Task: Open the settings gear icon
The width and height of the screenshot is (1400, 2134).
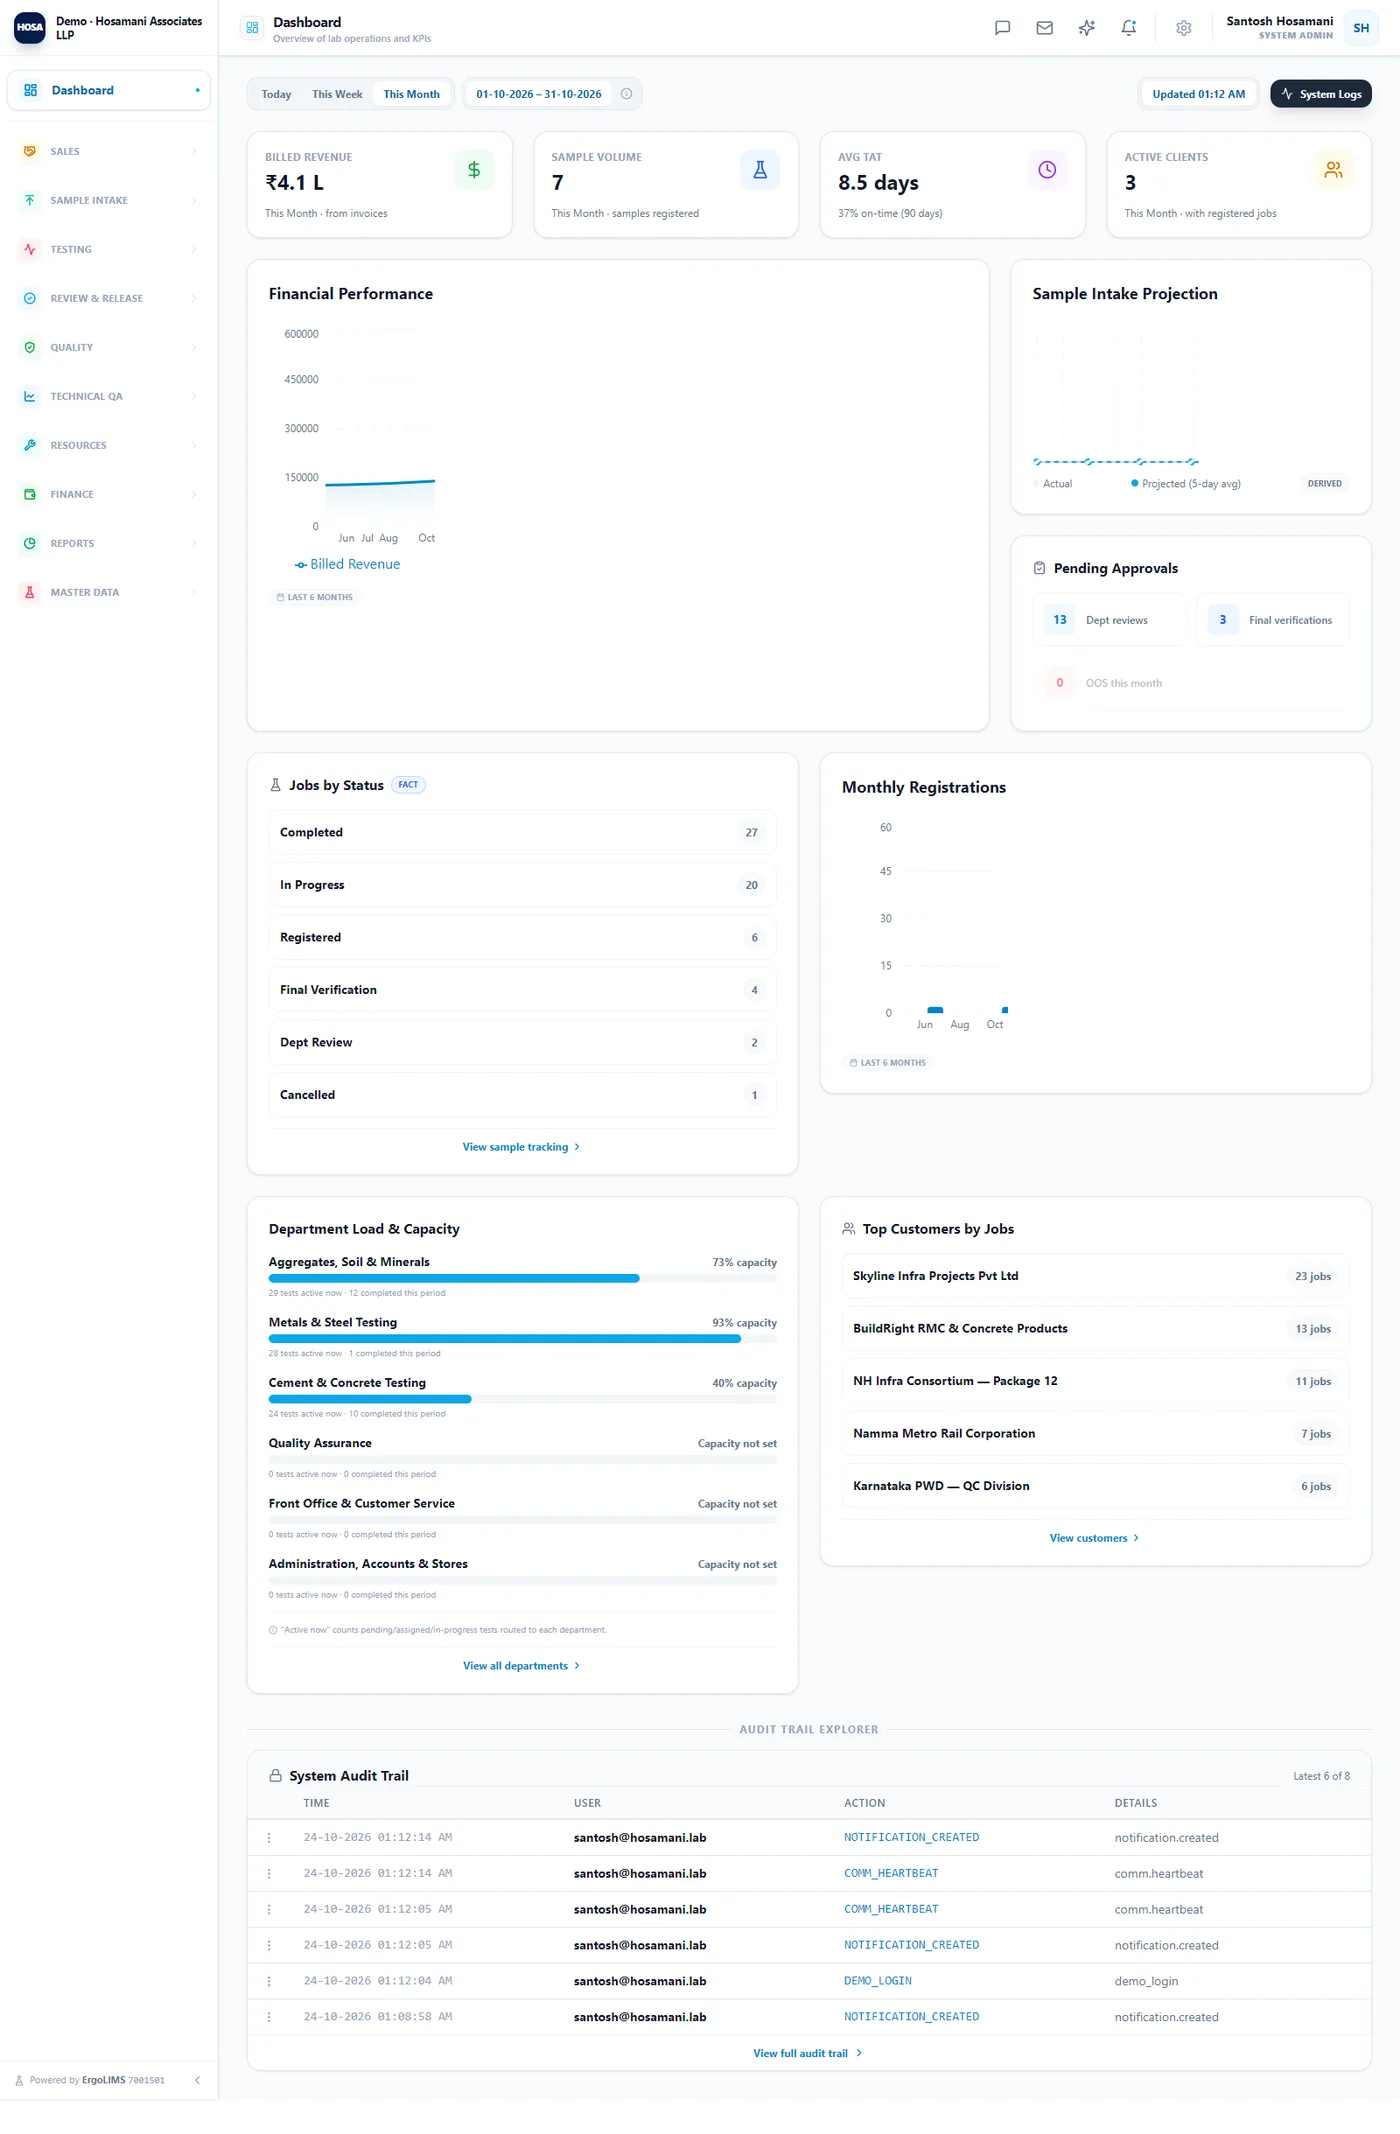Action: coord(1183,28)
